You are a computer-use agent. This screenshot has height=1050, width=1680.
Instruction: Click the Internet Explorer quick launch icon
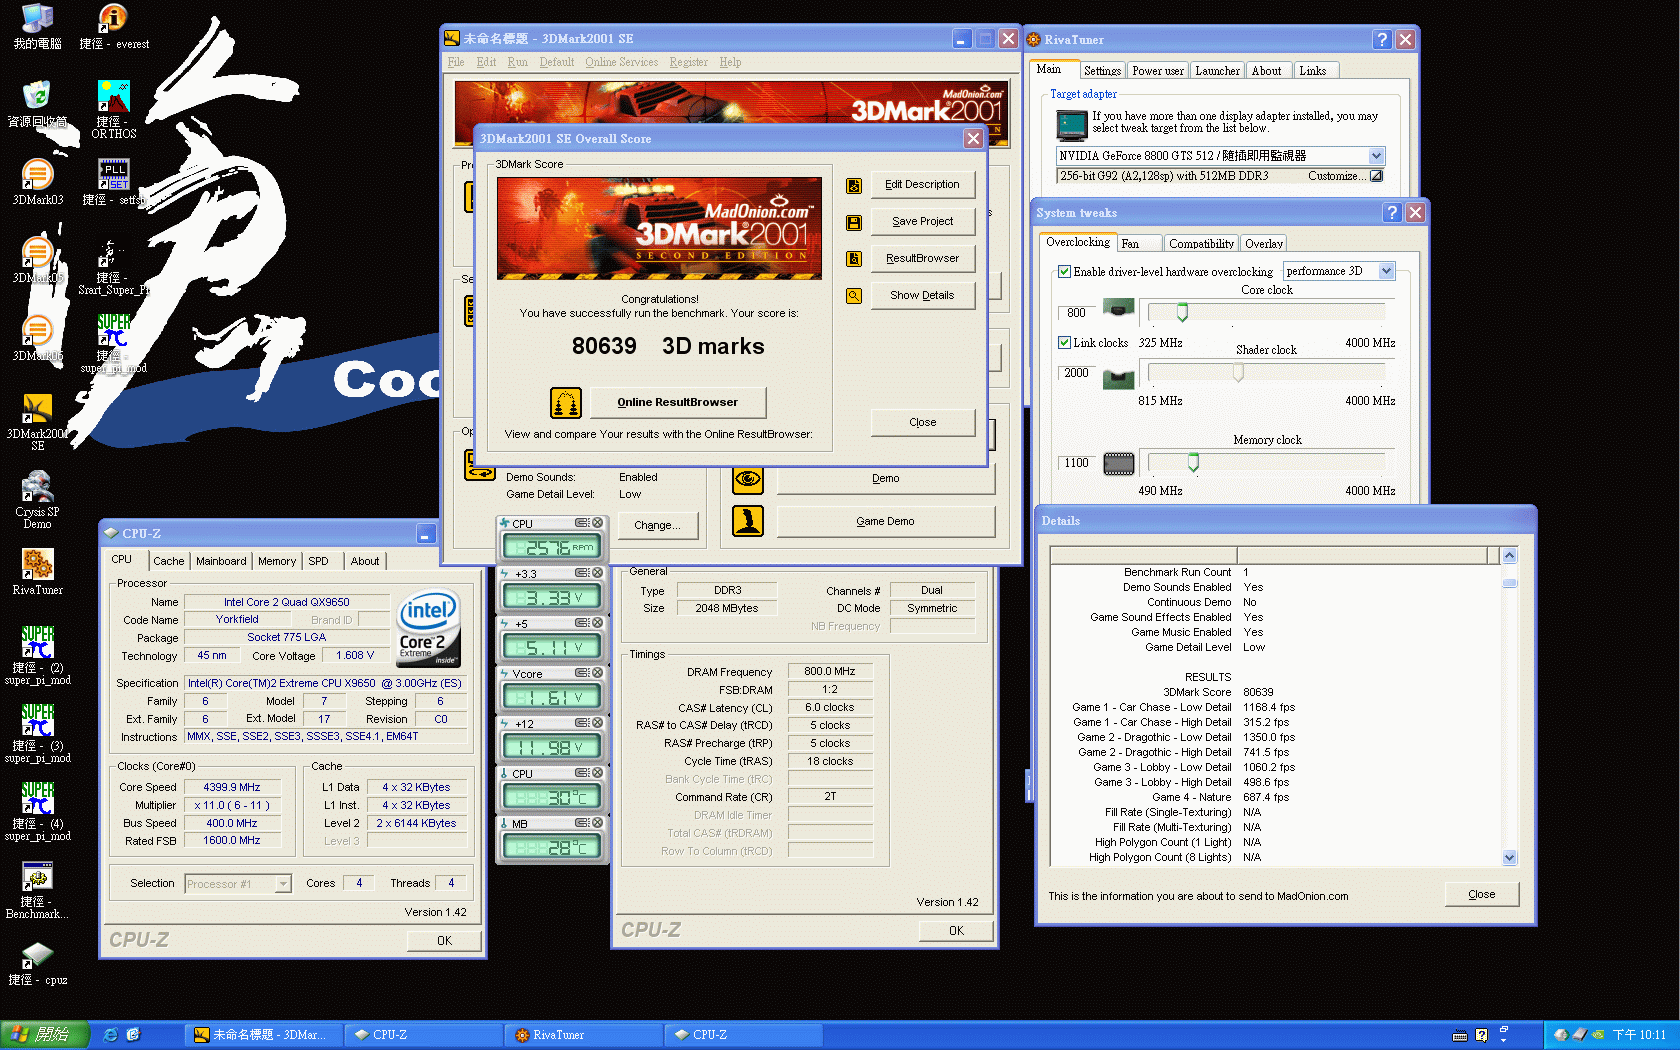click(110, 1035)
